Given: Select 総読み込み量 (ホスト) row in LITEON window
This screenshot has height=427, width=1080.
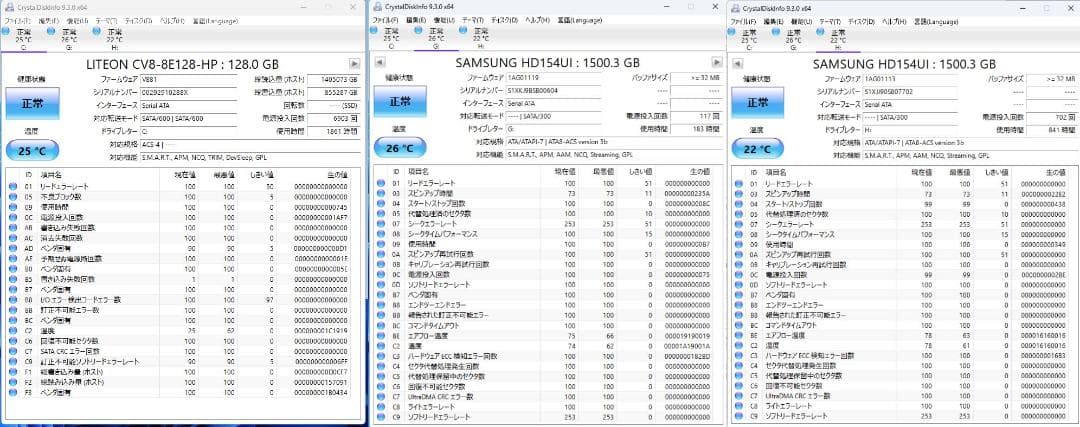Looking at the screenshot, I should pos(181,382).
